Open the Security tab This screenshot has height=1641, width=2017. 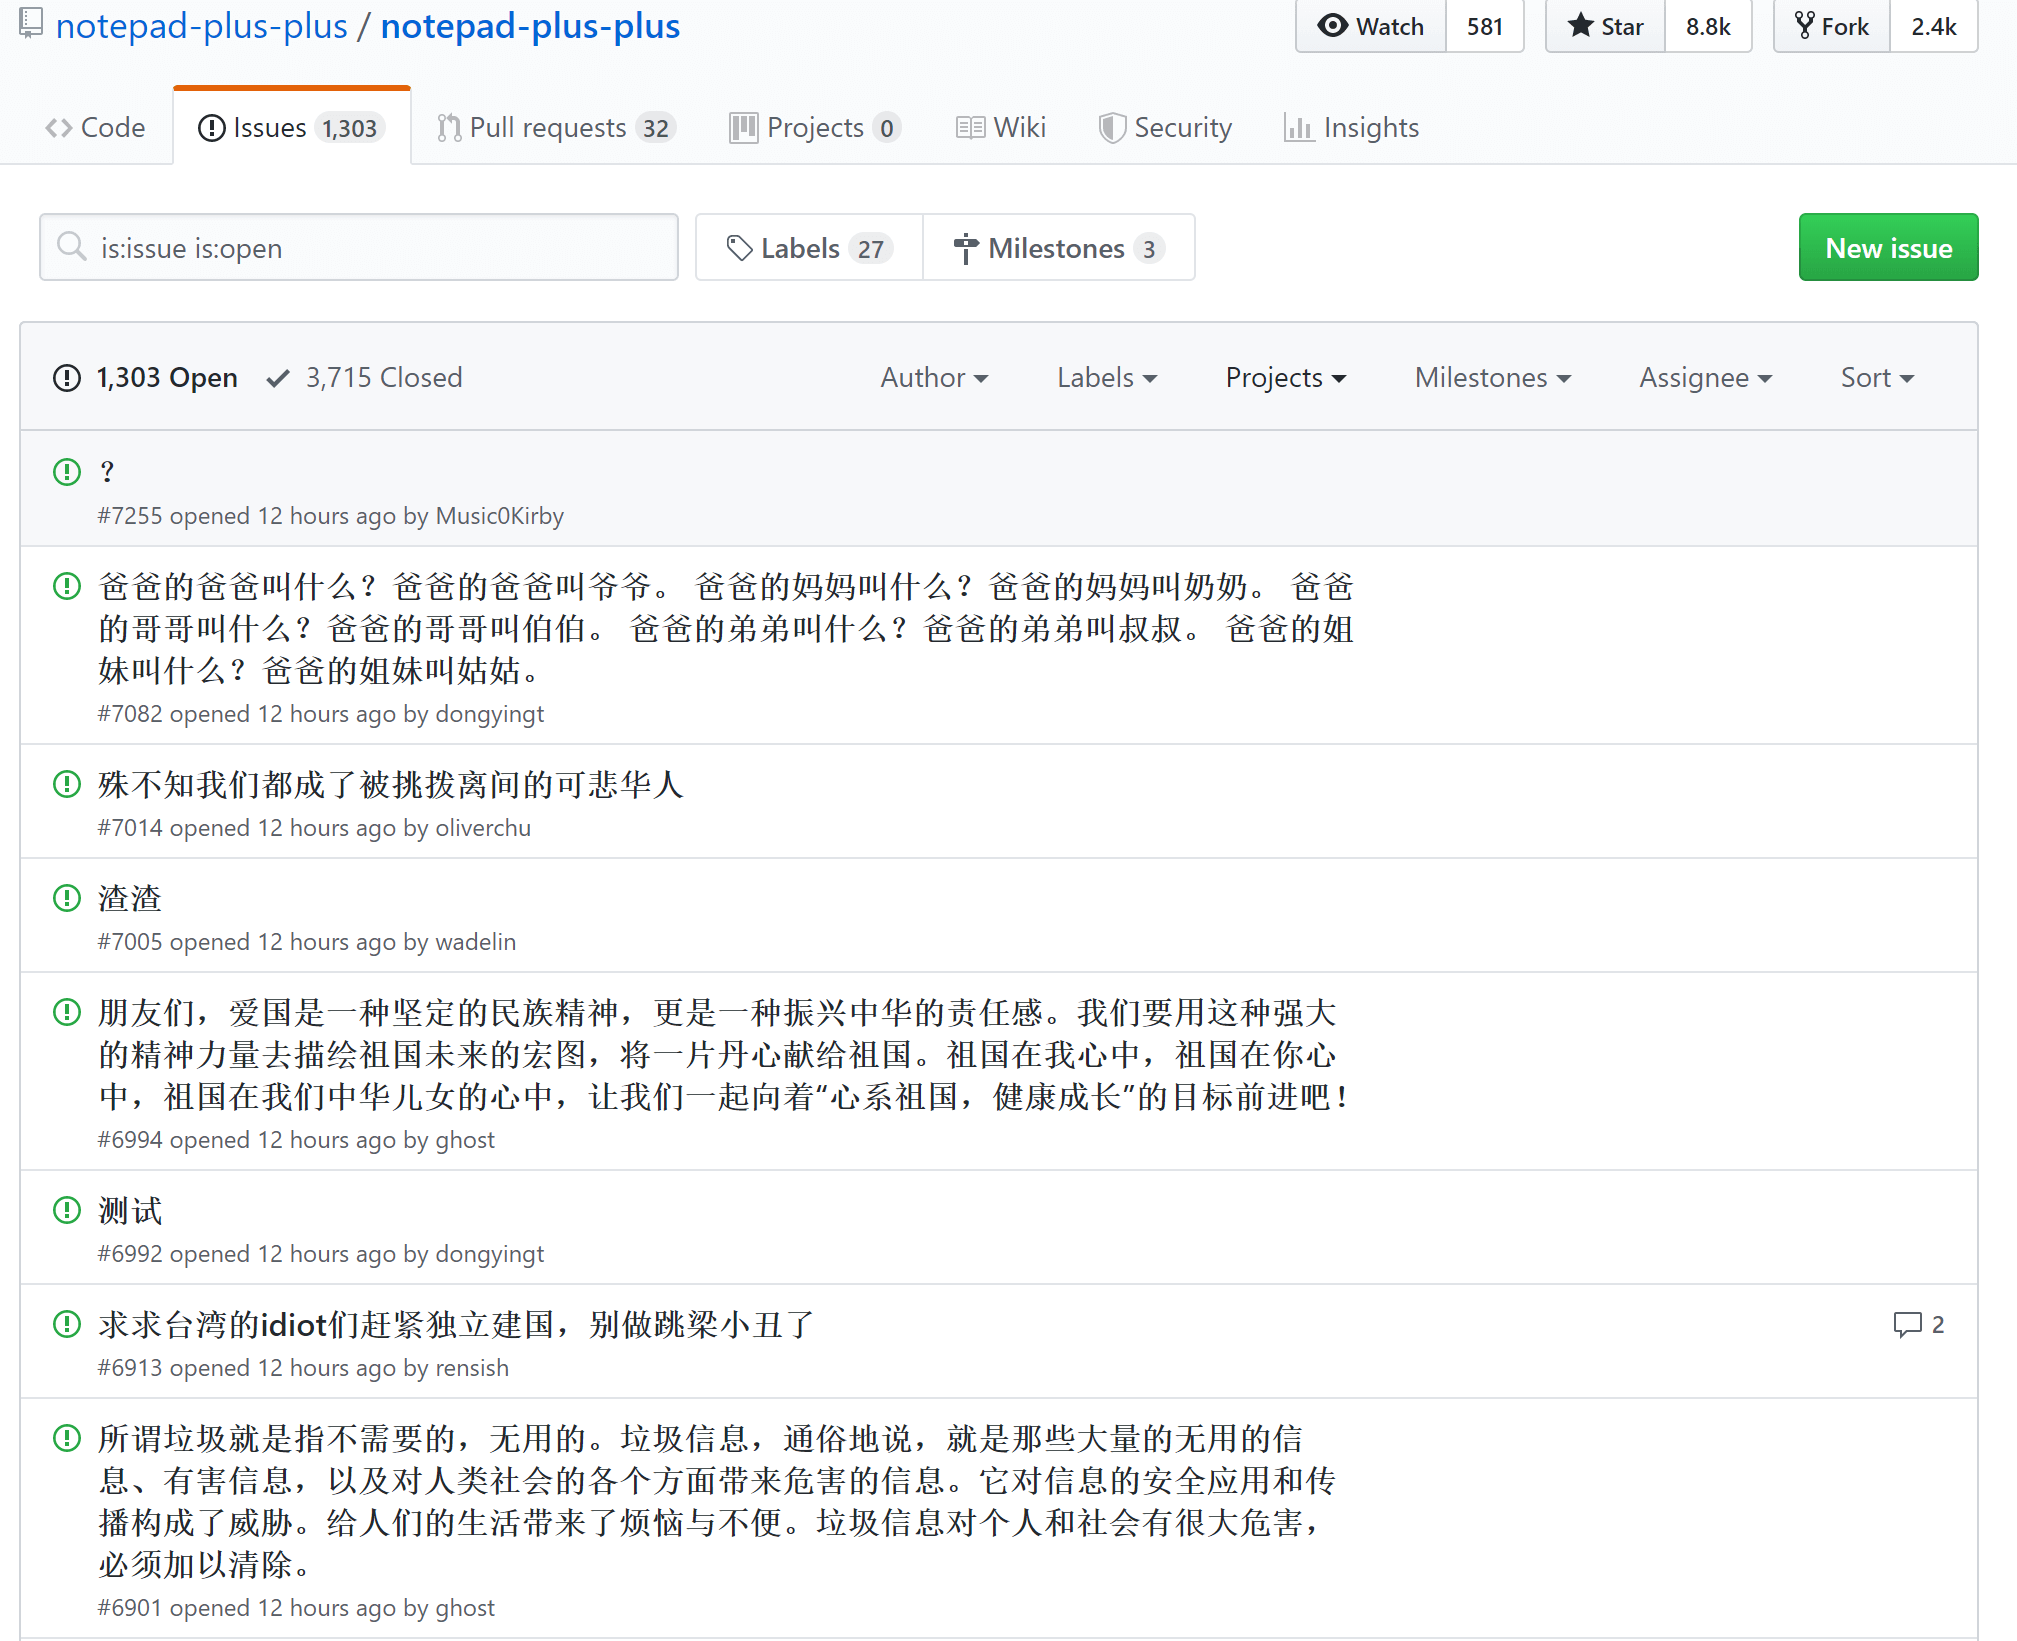tap(1165, 128)
